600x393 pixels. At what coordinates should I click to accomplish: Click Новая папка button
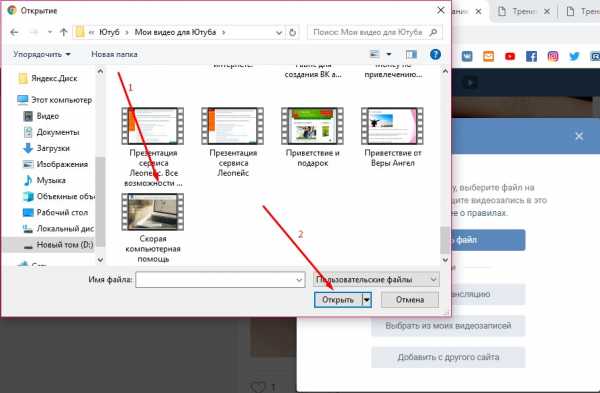pos(114,54)
